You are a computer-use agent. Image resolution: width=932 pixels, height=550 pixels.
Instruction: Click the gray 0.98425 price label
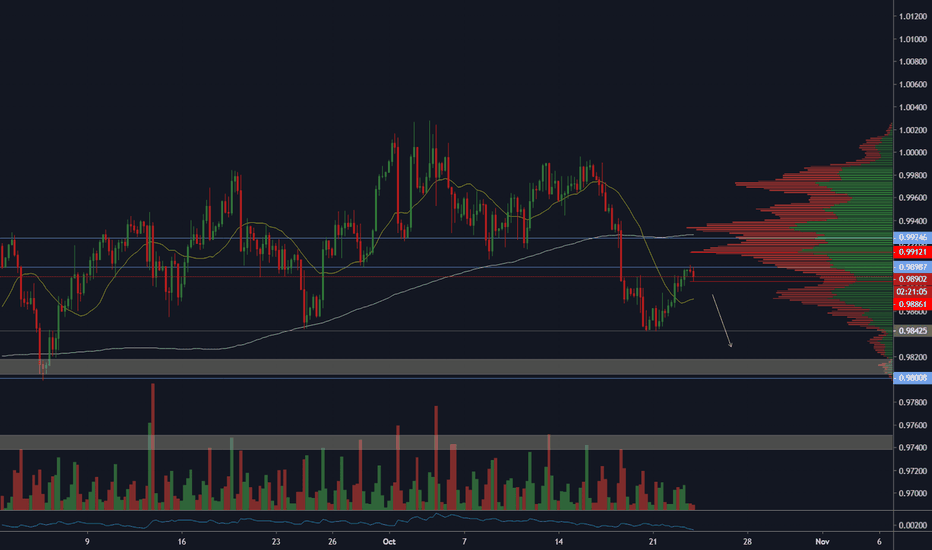pos(912,331)
